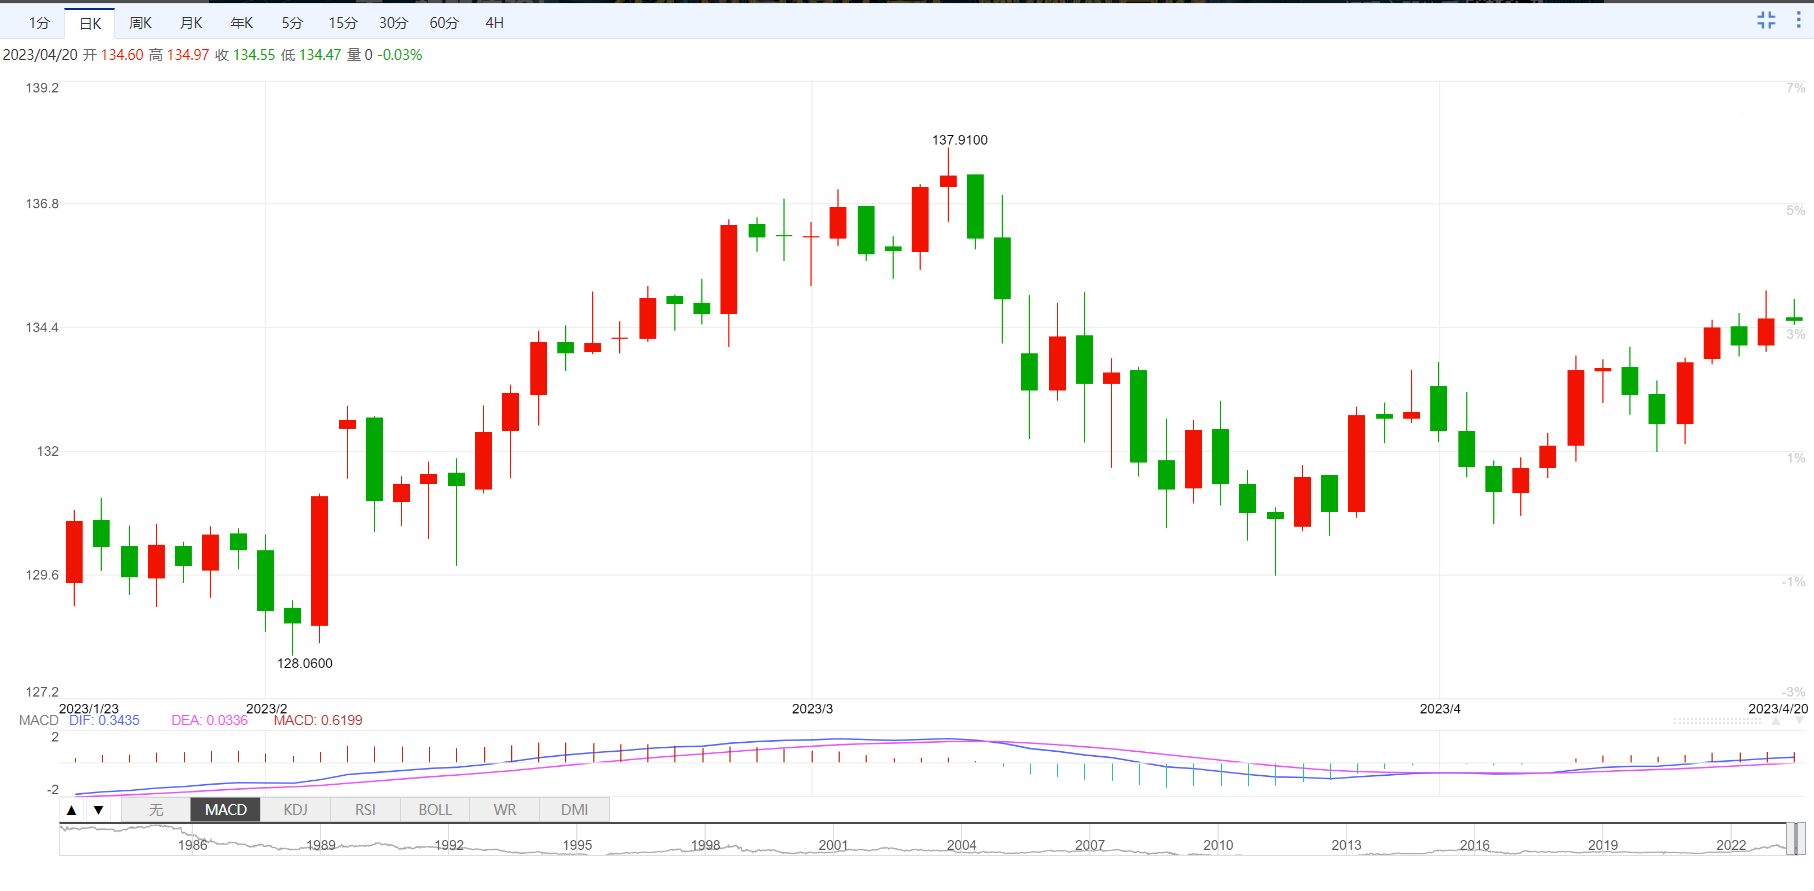
Task: Enable the RSI indicator
Action: coord(365,810)
